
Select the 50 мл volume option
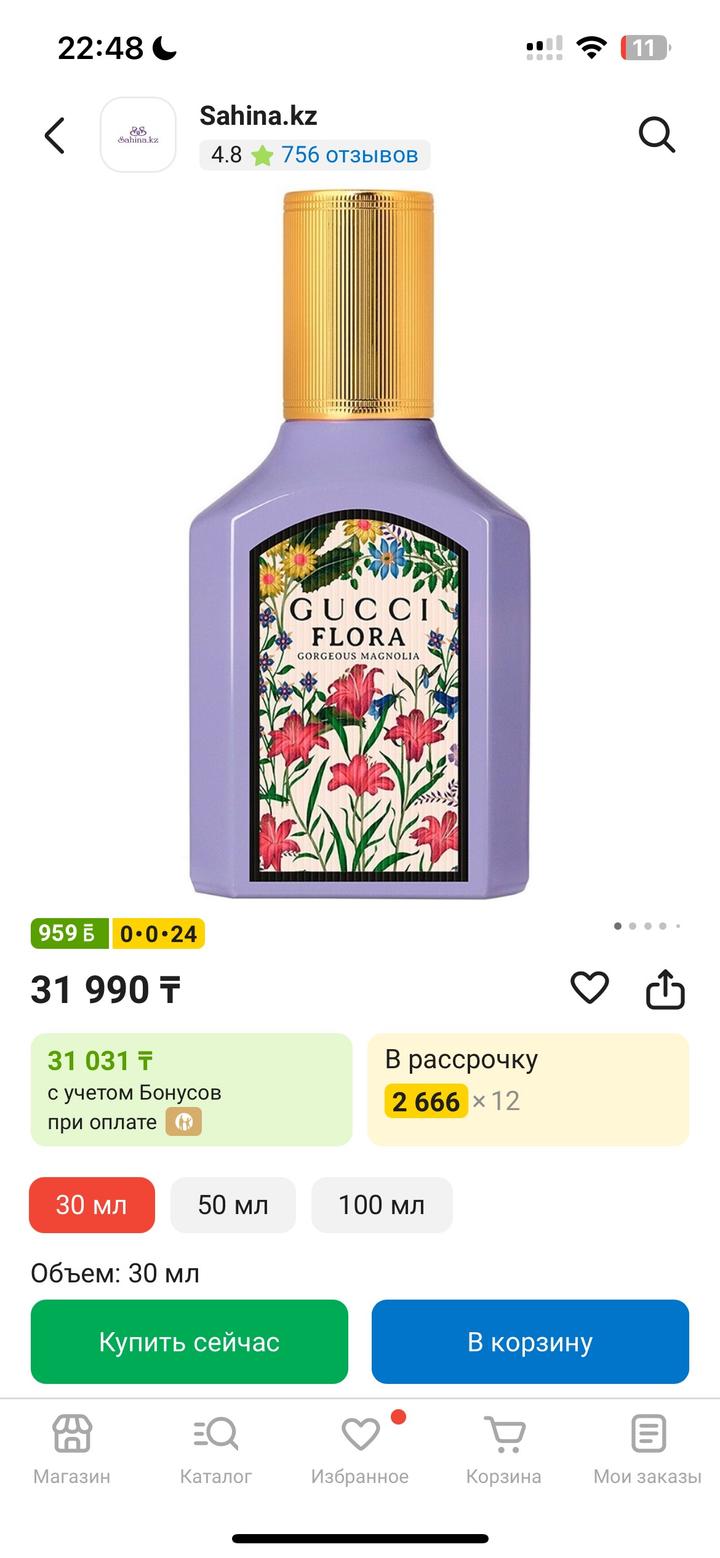tap(233, 1205)
